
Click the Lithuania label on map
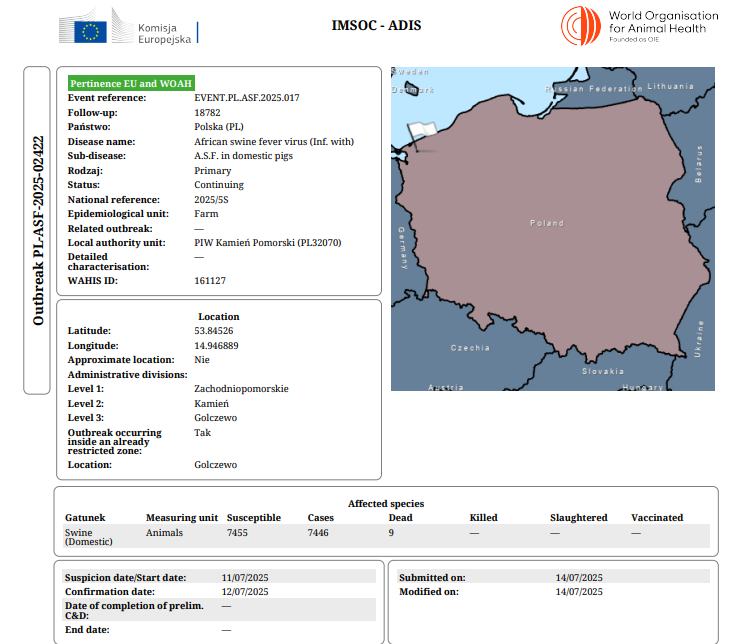pos(670,86)
